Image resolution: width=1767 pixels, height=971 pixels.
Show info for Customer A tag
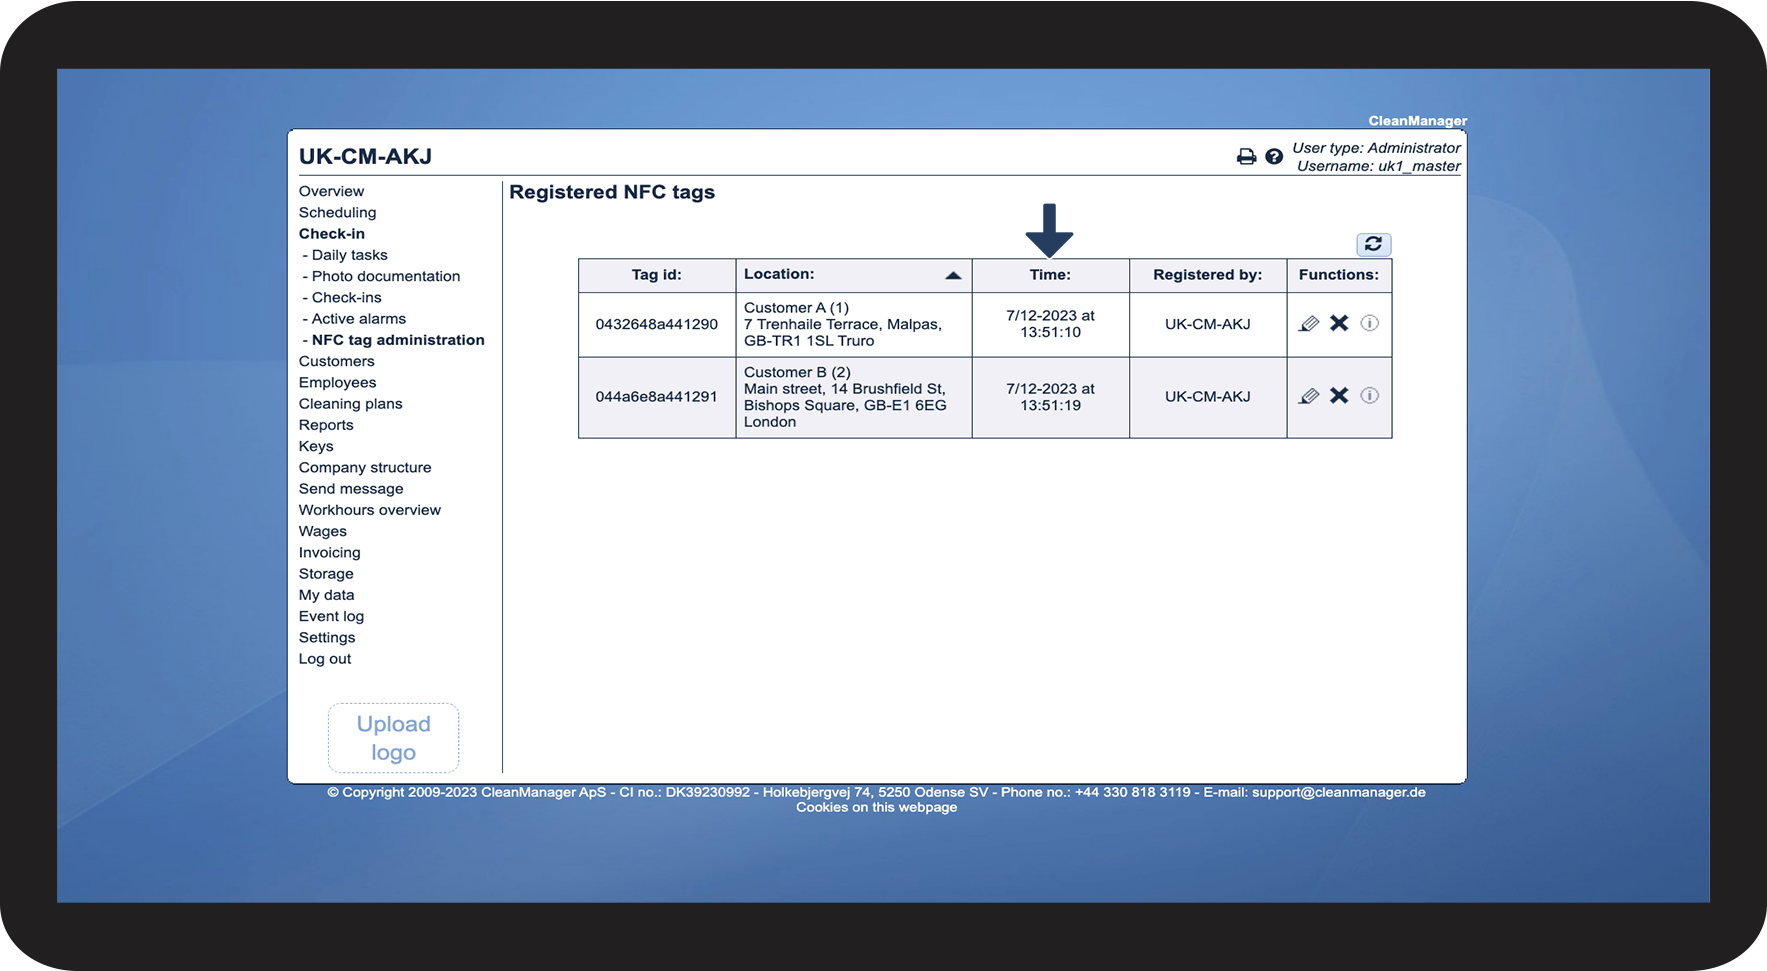pyautogui.click(x=1370, y=323)
